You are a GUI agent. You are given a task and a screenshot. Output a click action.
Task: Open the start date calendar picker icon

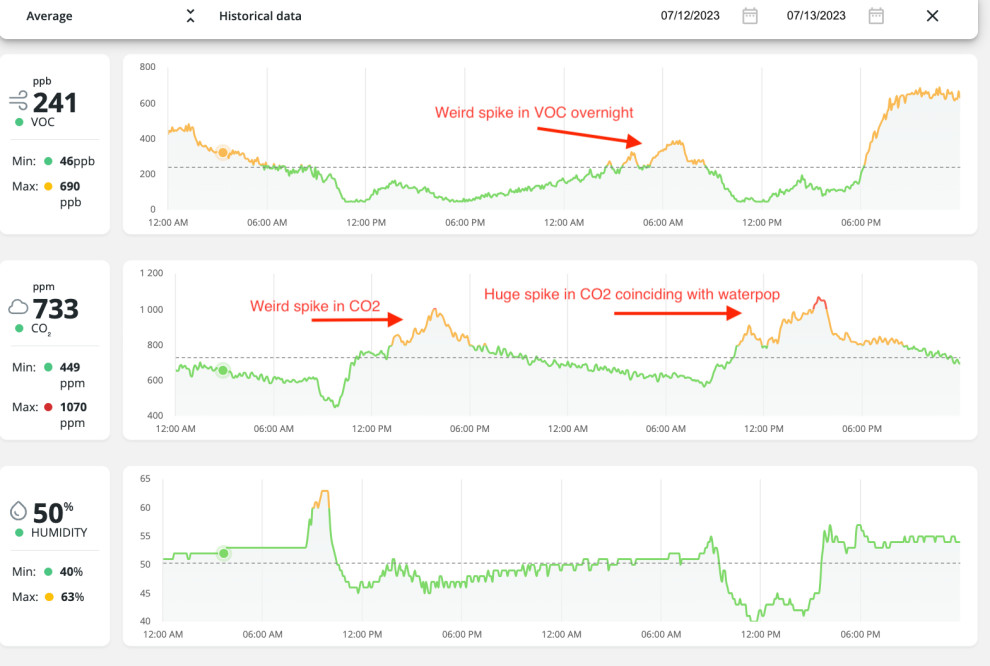750,16
